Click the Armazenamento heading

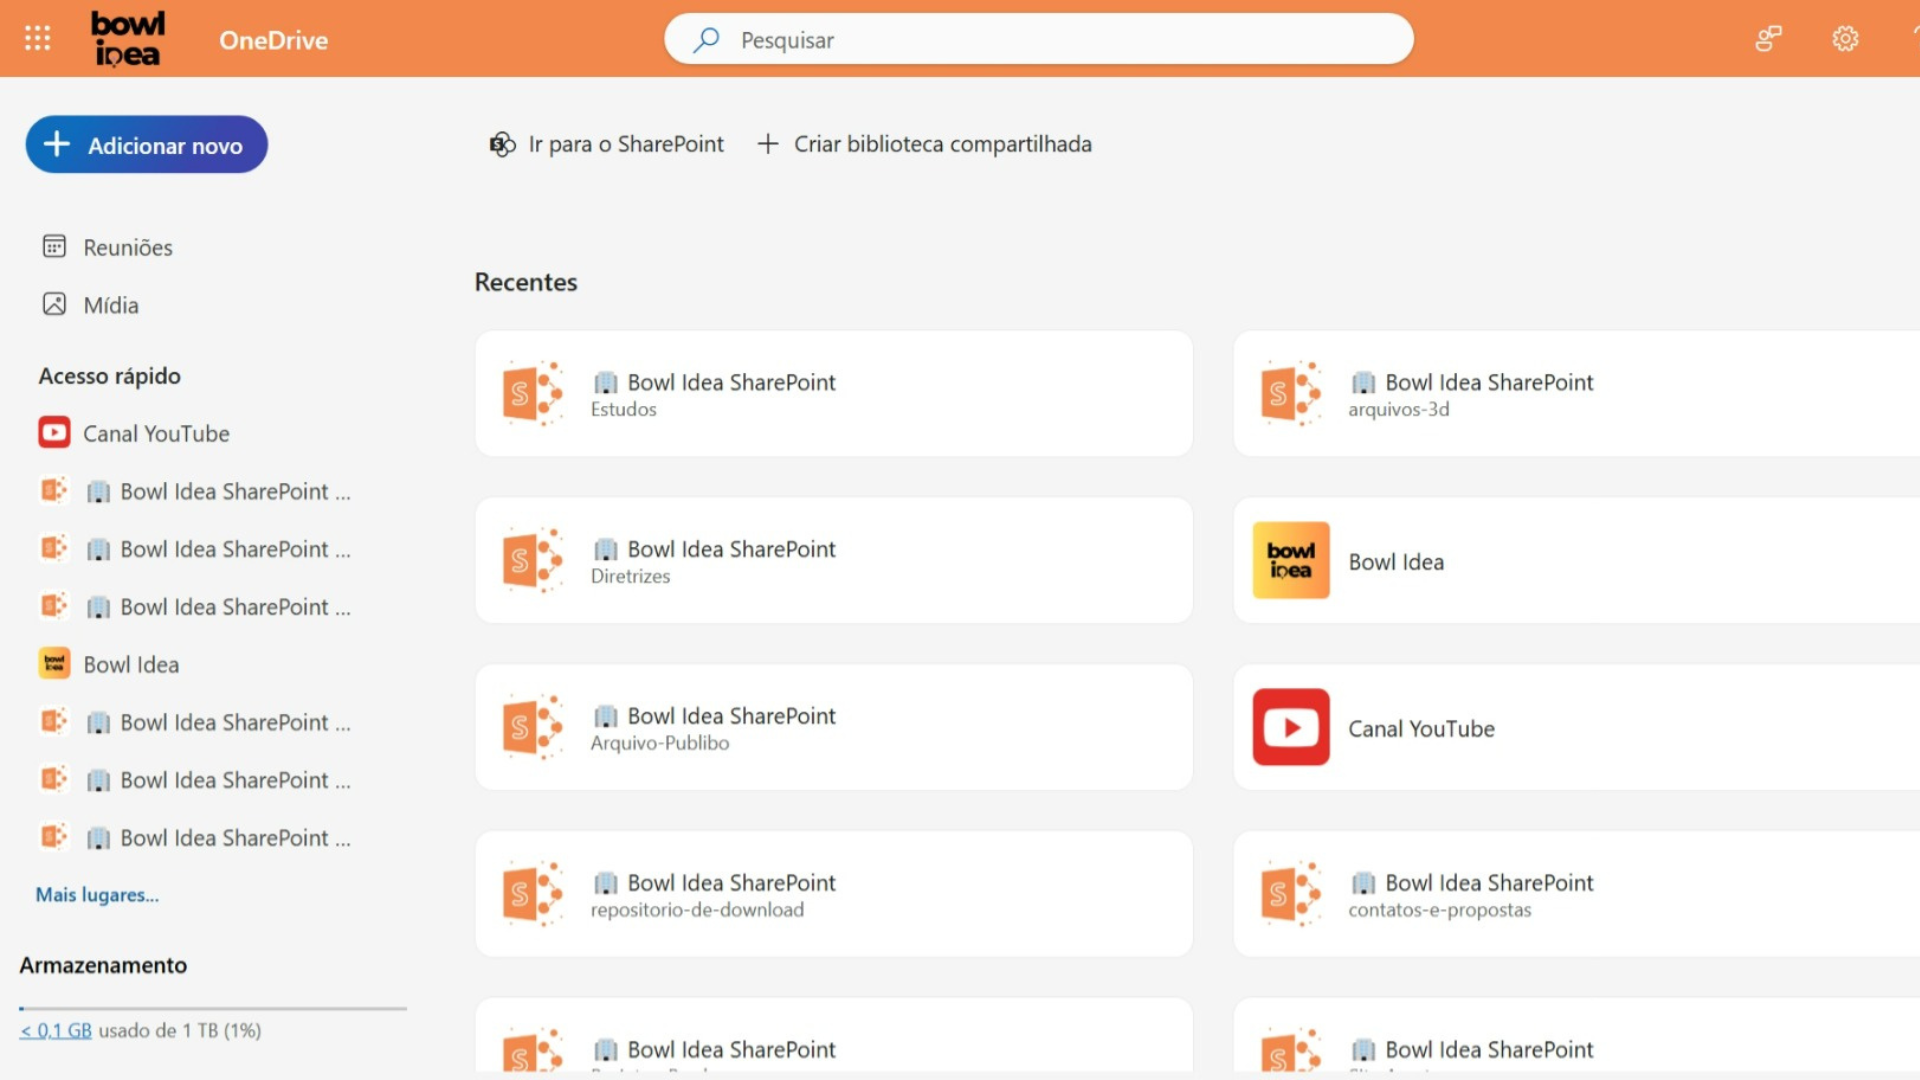tap(103, 965)
